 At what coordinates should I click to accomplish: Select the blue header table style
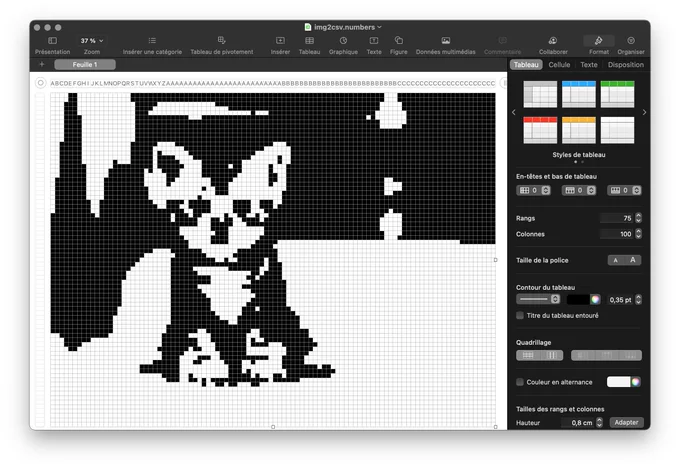click(x=579, y=94)
